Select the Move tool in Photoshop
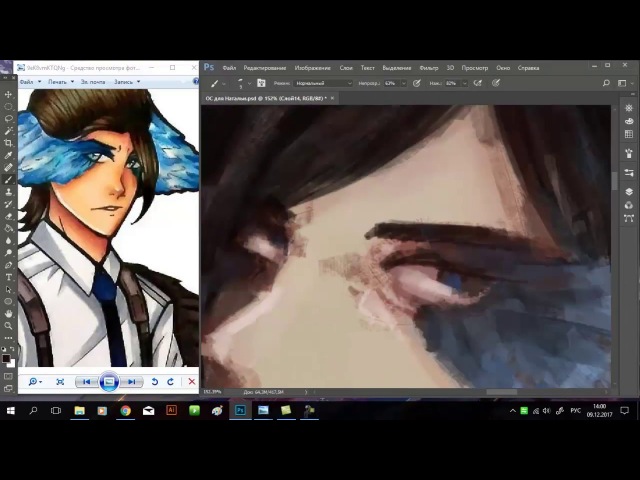Viewport: 640px width, 480px height. [x=8, y=94]
